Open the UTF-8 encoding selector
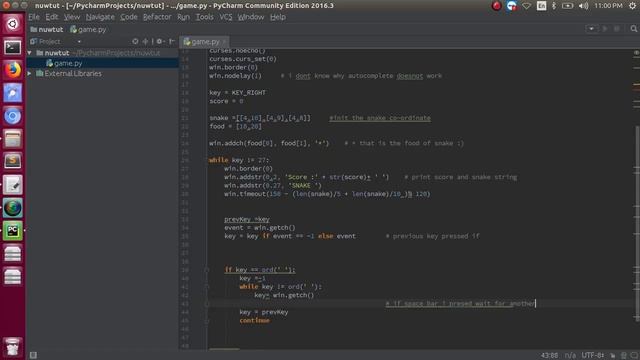The height and width of the screenshot is (360, 640). pos(593,356)
